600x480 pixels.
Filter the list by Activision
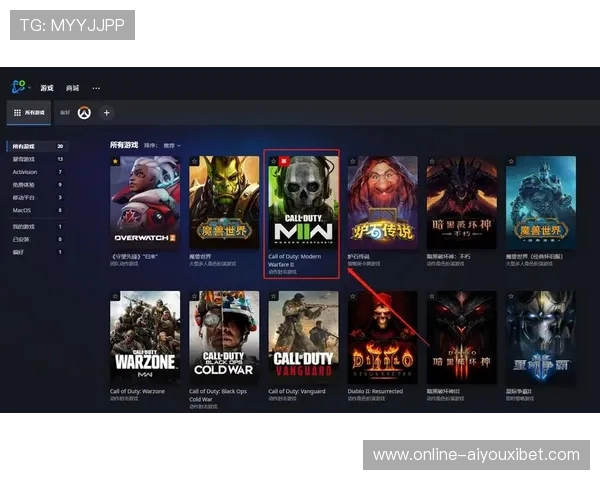[38, 172]
